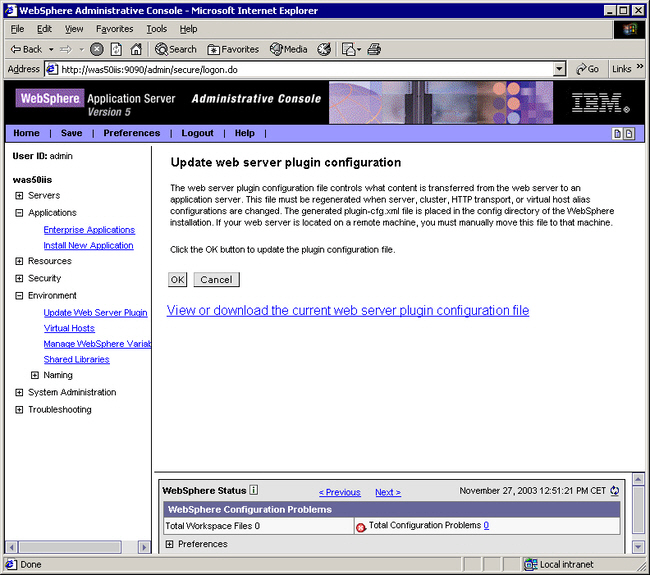The image size is (650, 575).
Task: Click the WebSphere Status info icon
Action: click(254, 490)
